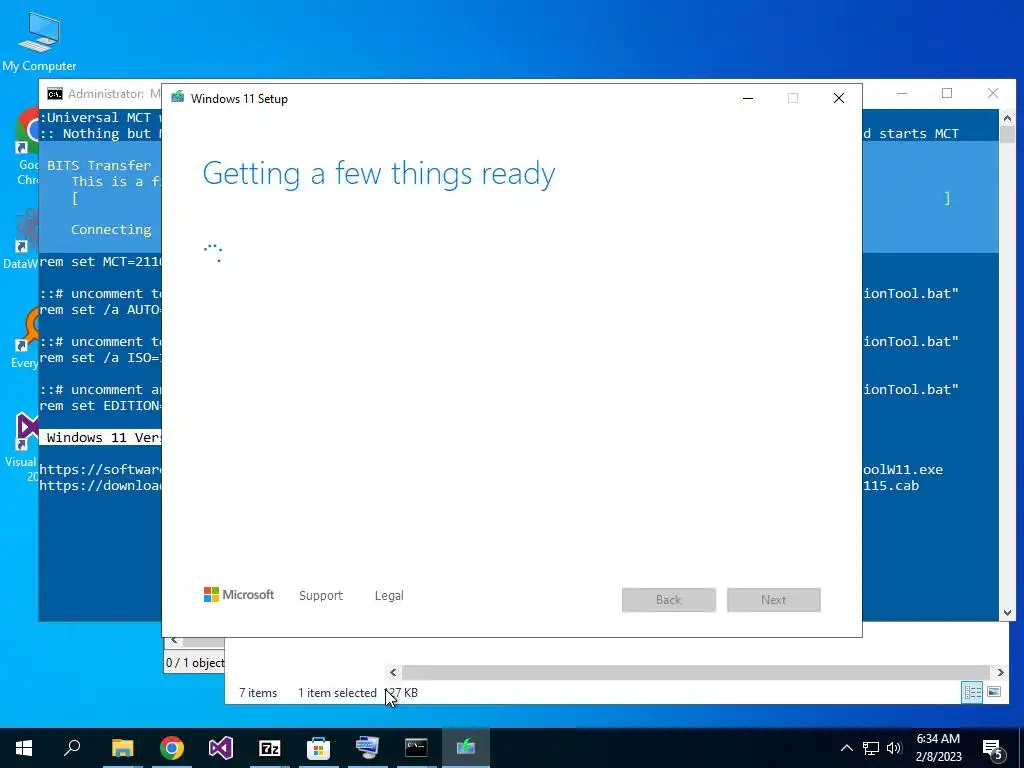
Task: Switch to the command prompt taskbar icon
Action: (x=416, y=748)
